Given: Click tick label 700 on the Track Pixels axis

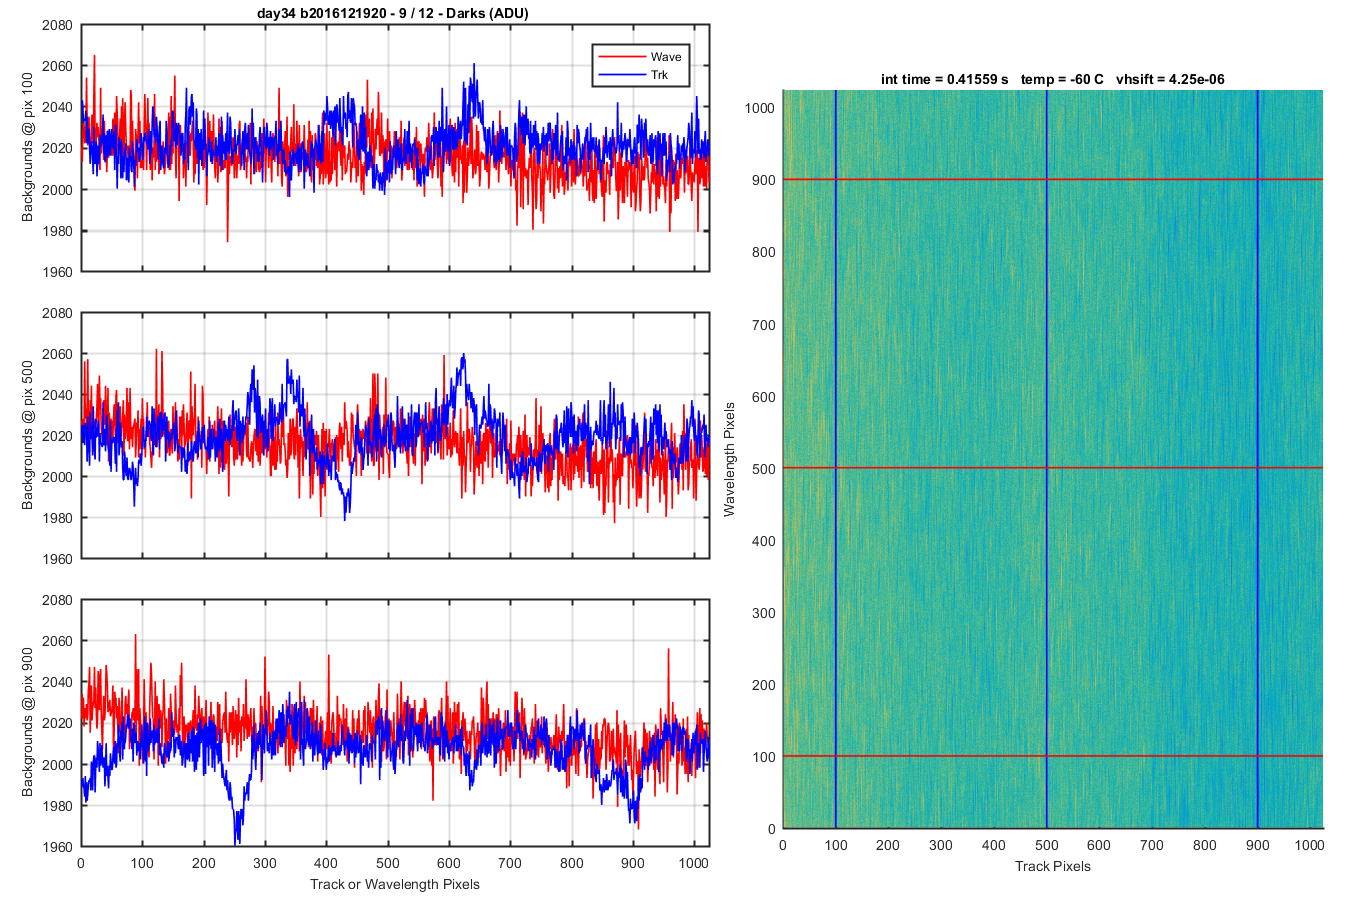Looking at the screenshot, I should 1152,845.
